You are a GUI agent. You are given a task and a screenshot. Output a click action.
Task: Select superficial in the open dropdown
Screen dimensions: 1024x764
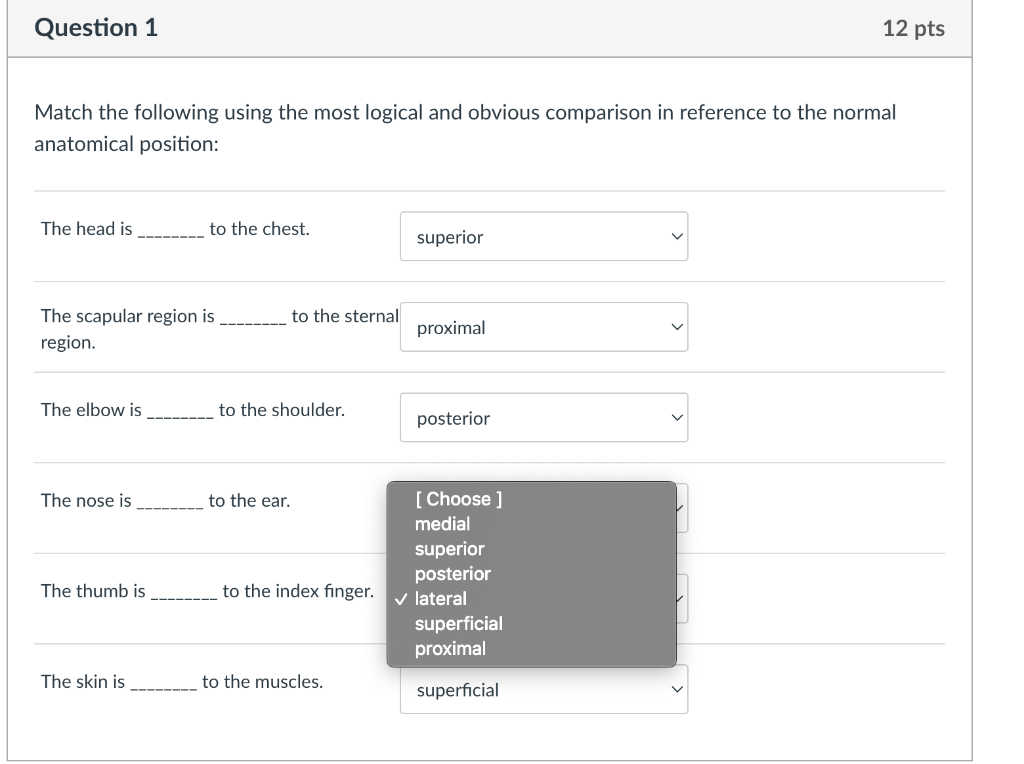pos(460,623)
